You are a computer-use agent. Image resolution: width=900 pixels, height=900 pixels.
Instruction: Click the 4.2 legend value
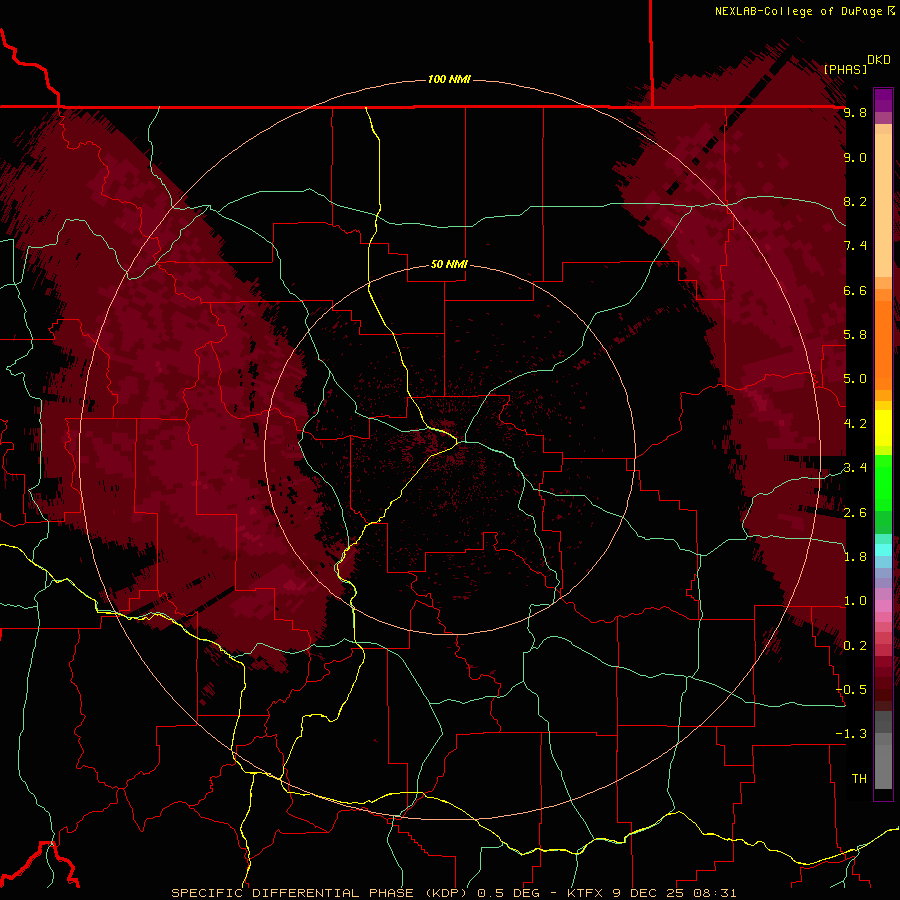pyautogui.click(x=855, y=424)
